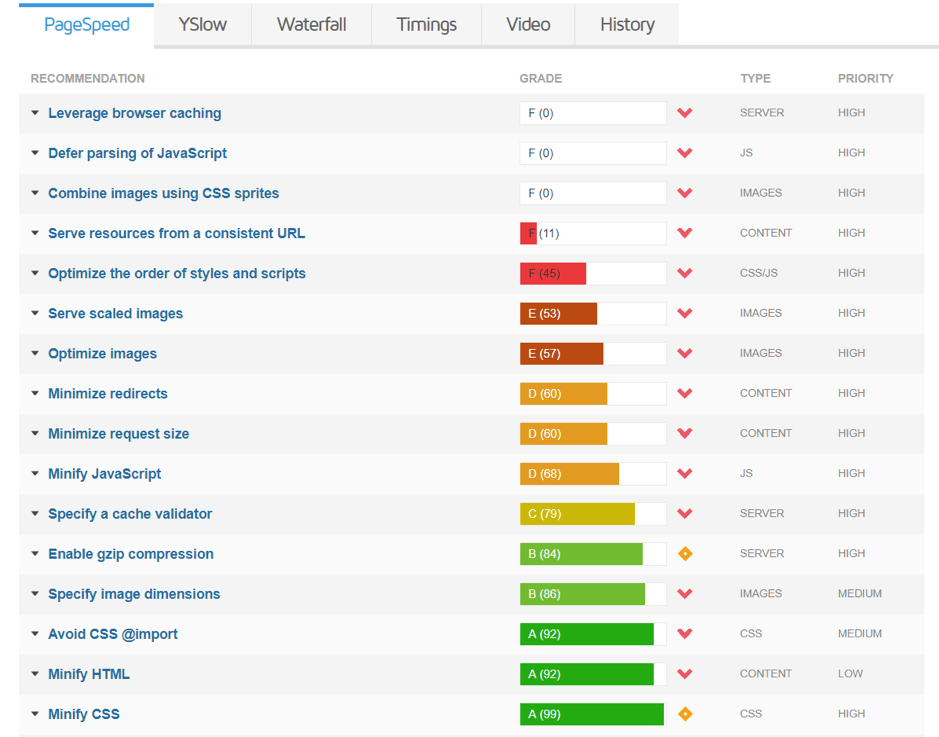This screenshot has width=939, height=737.
Task: Open the Specify image dimensions recommendation
Action: [133, 594]
